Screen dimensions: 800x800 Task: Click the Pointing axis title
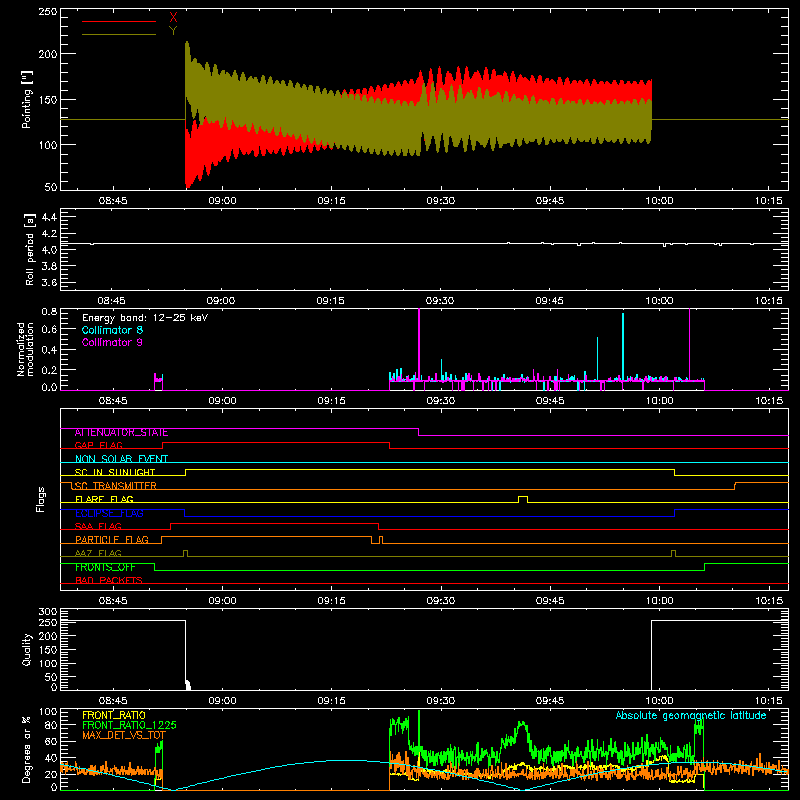27,99
